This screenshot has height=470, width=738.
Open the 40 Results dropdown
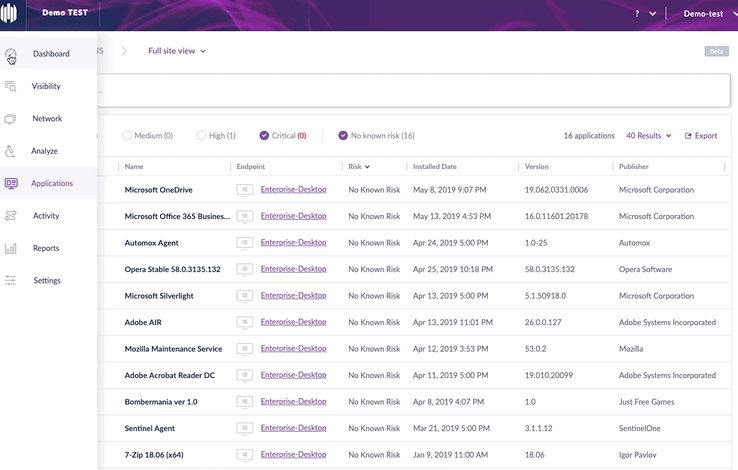point(649,135)
